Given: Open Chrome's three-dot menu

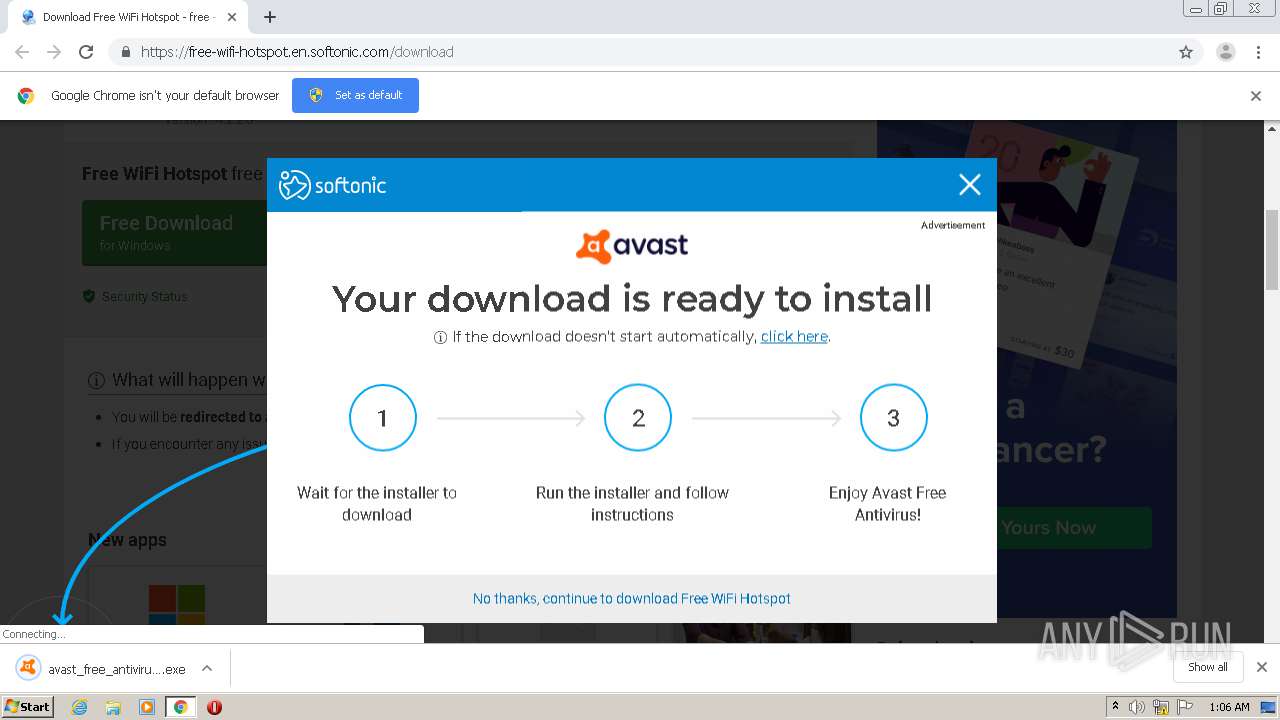Looking at the screenshot, I should pyautogui.click(x=1259, y=52).
